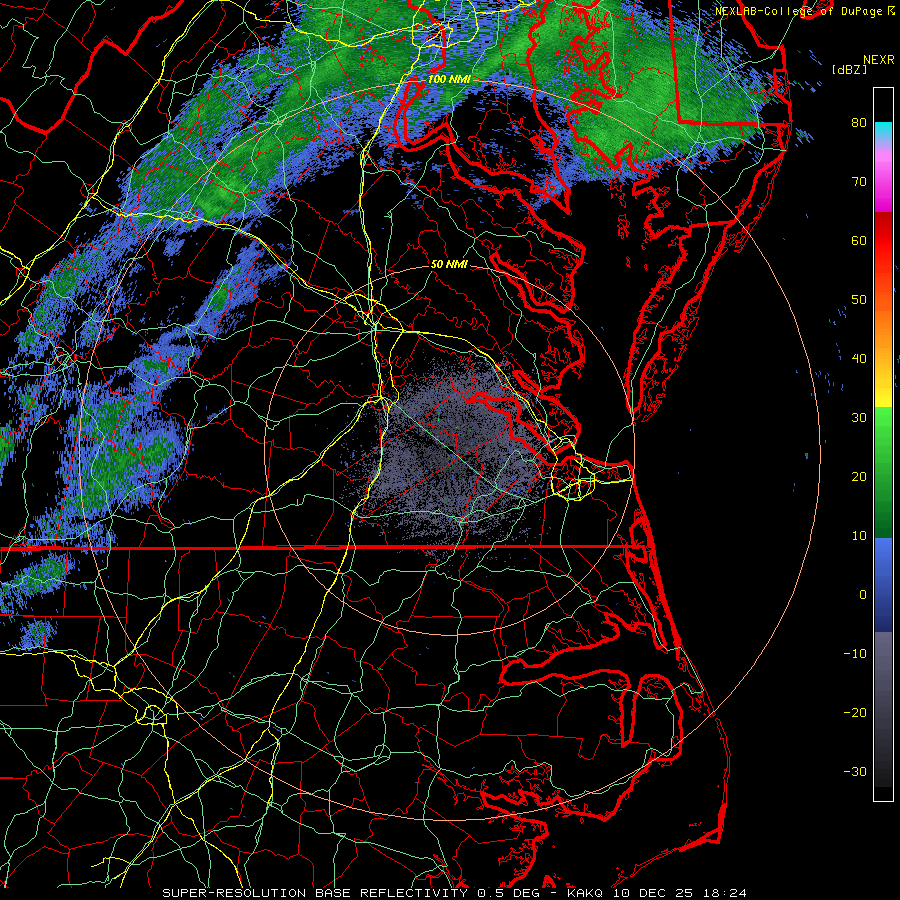Click the 80 dBZ scale value

[859, 123]
